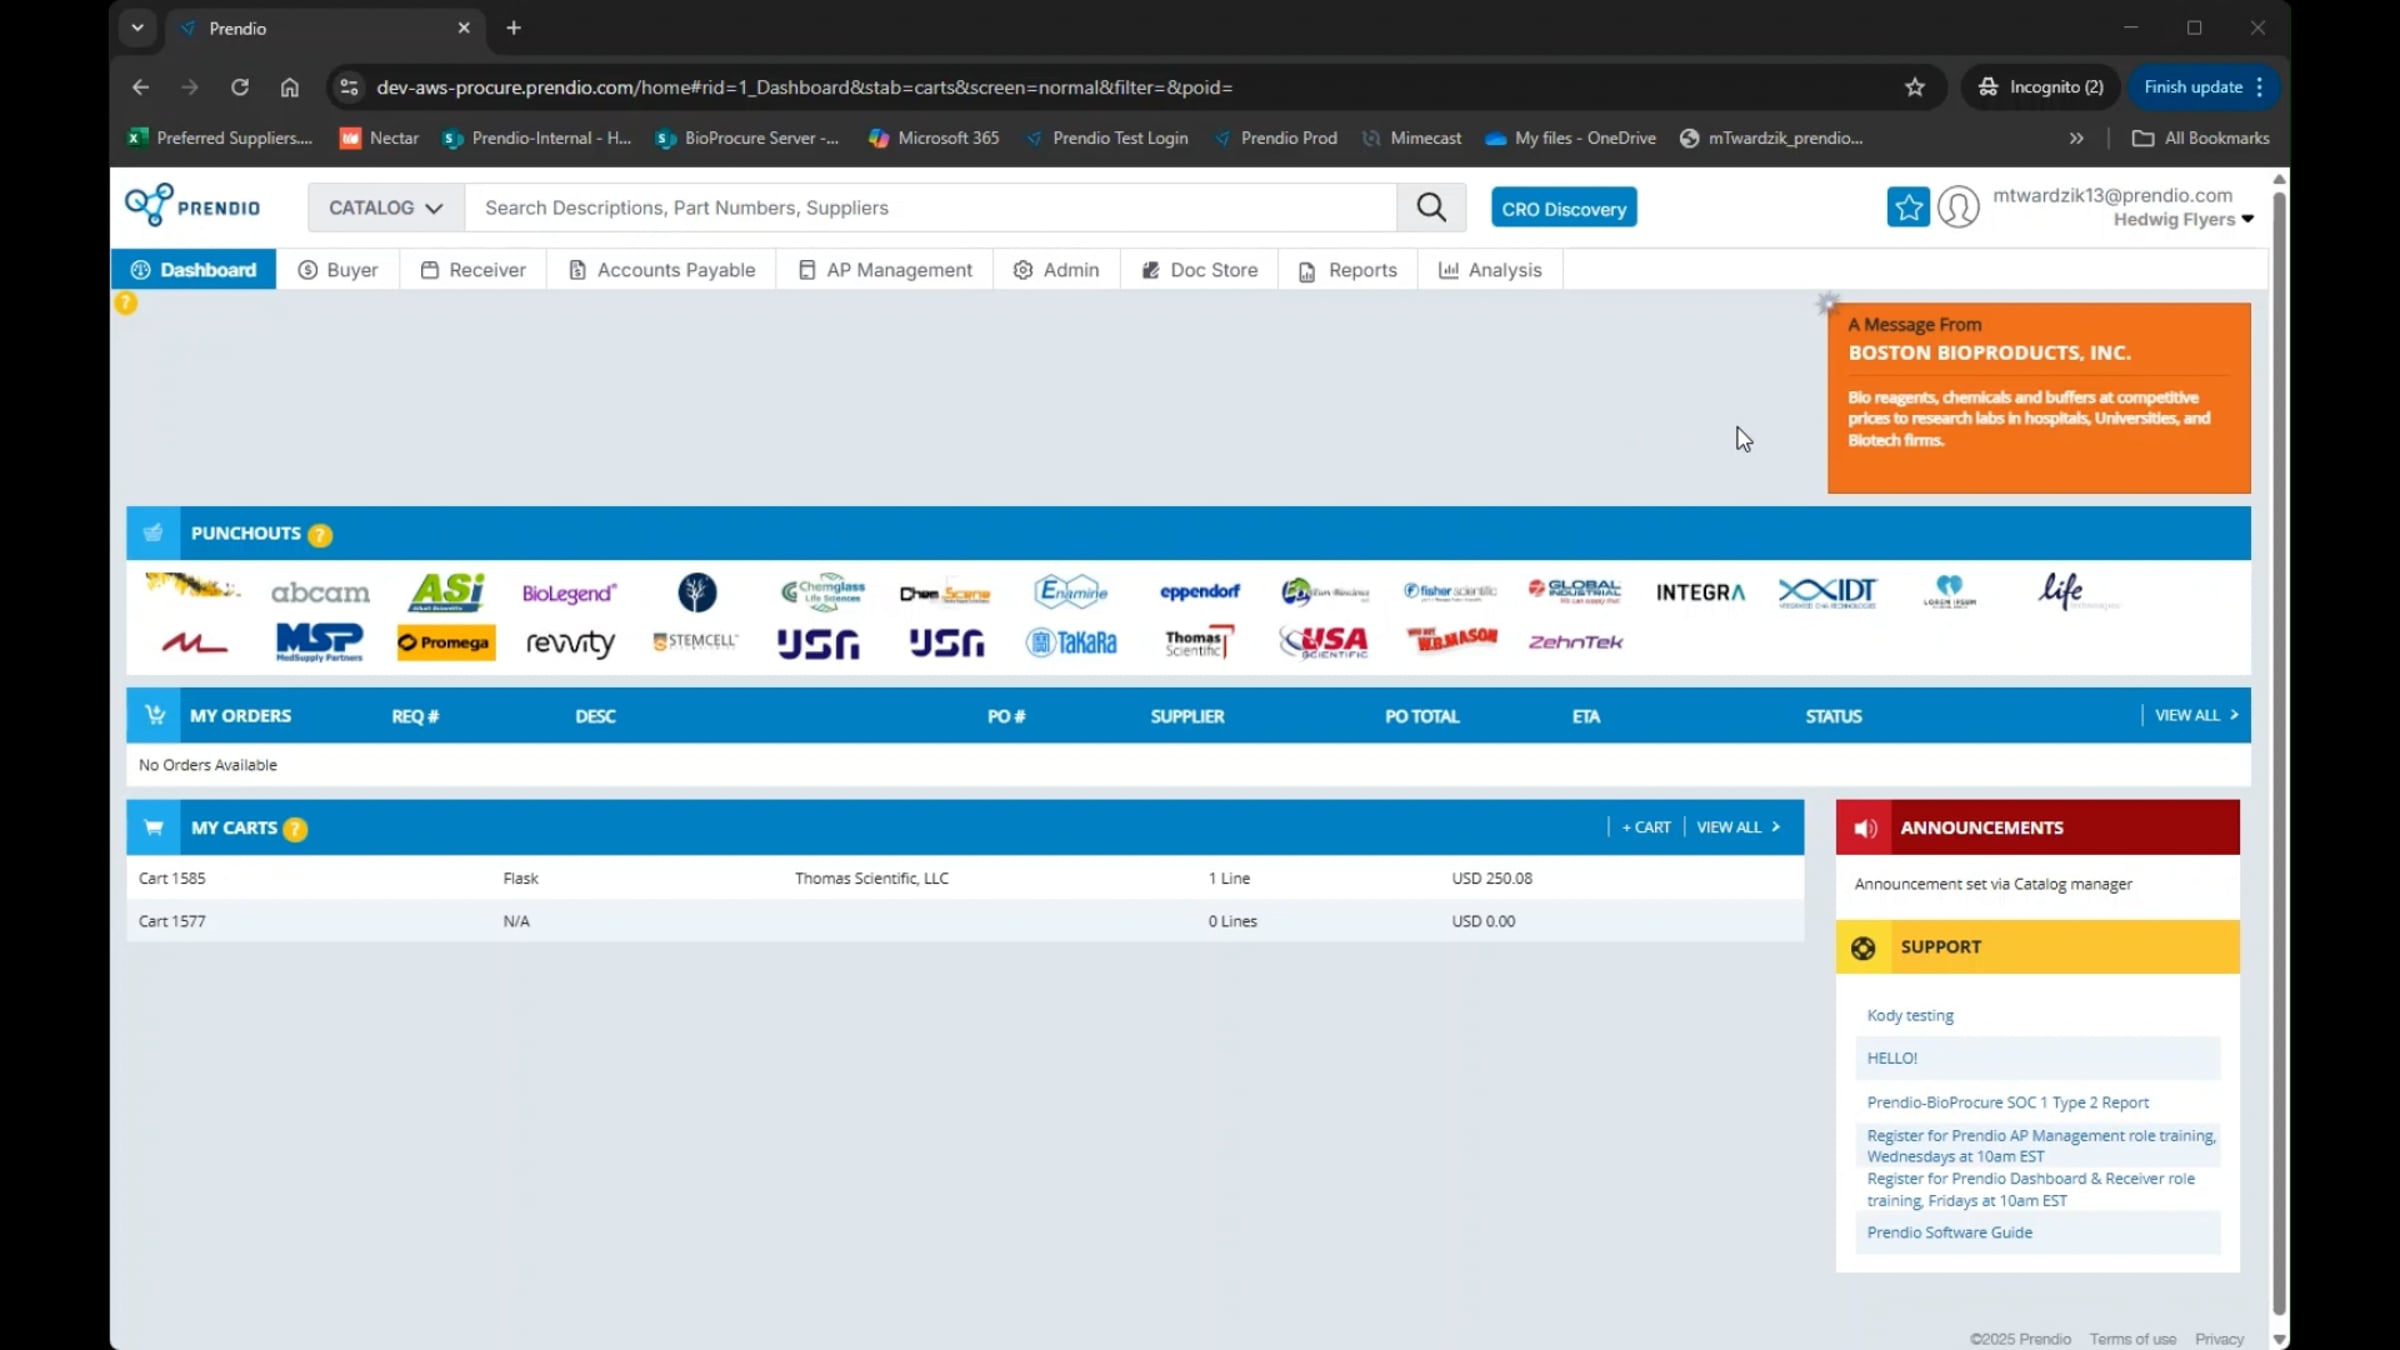Click the help icon beside PUNCHOUTS
This screenshot has width=2400, height=1350.
(320, 535)
